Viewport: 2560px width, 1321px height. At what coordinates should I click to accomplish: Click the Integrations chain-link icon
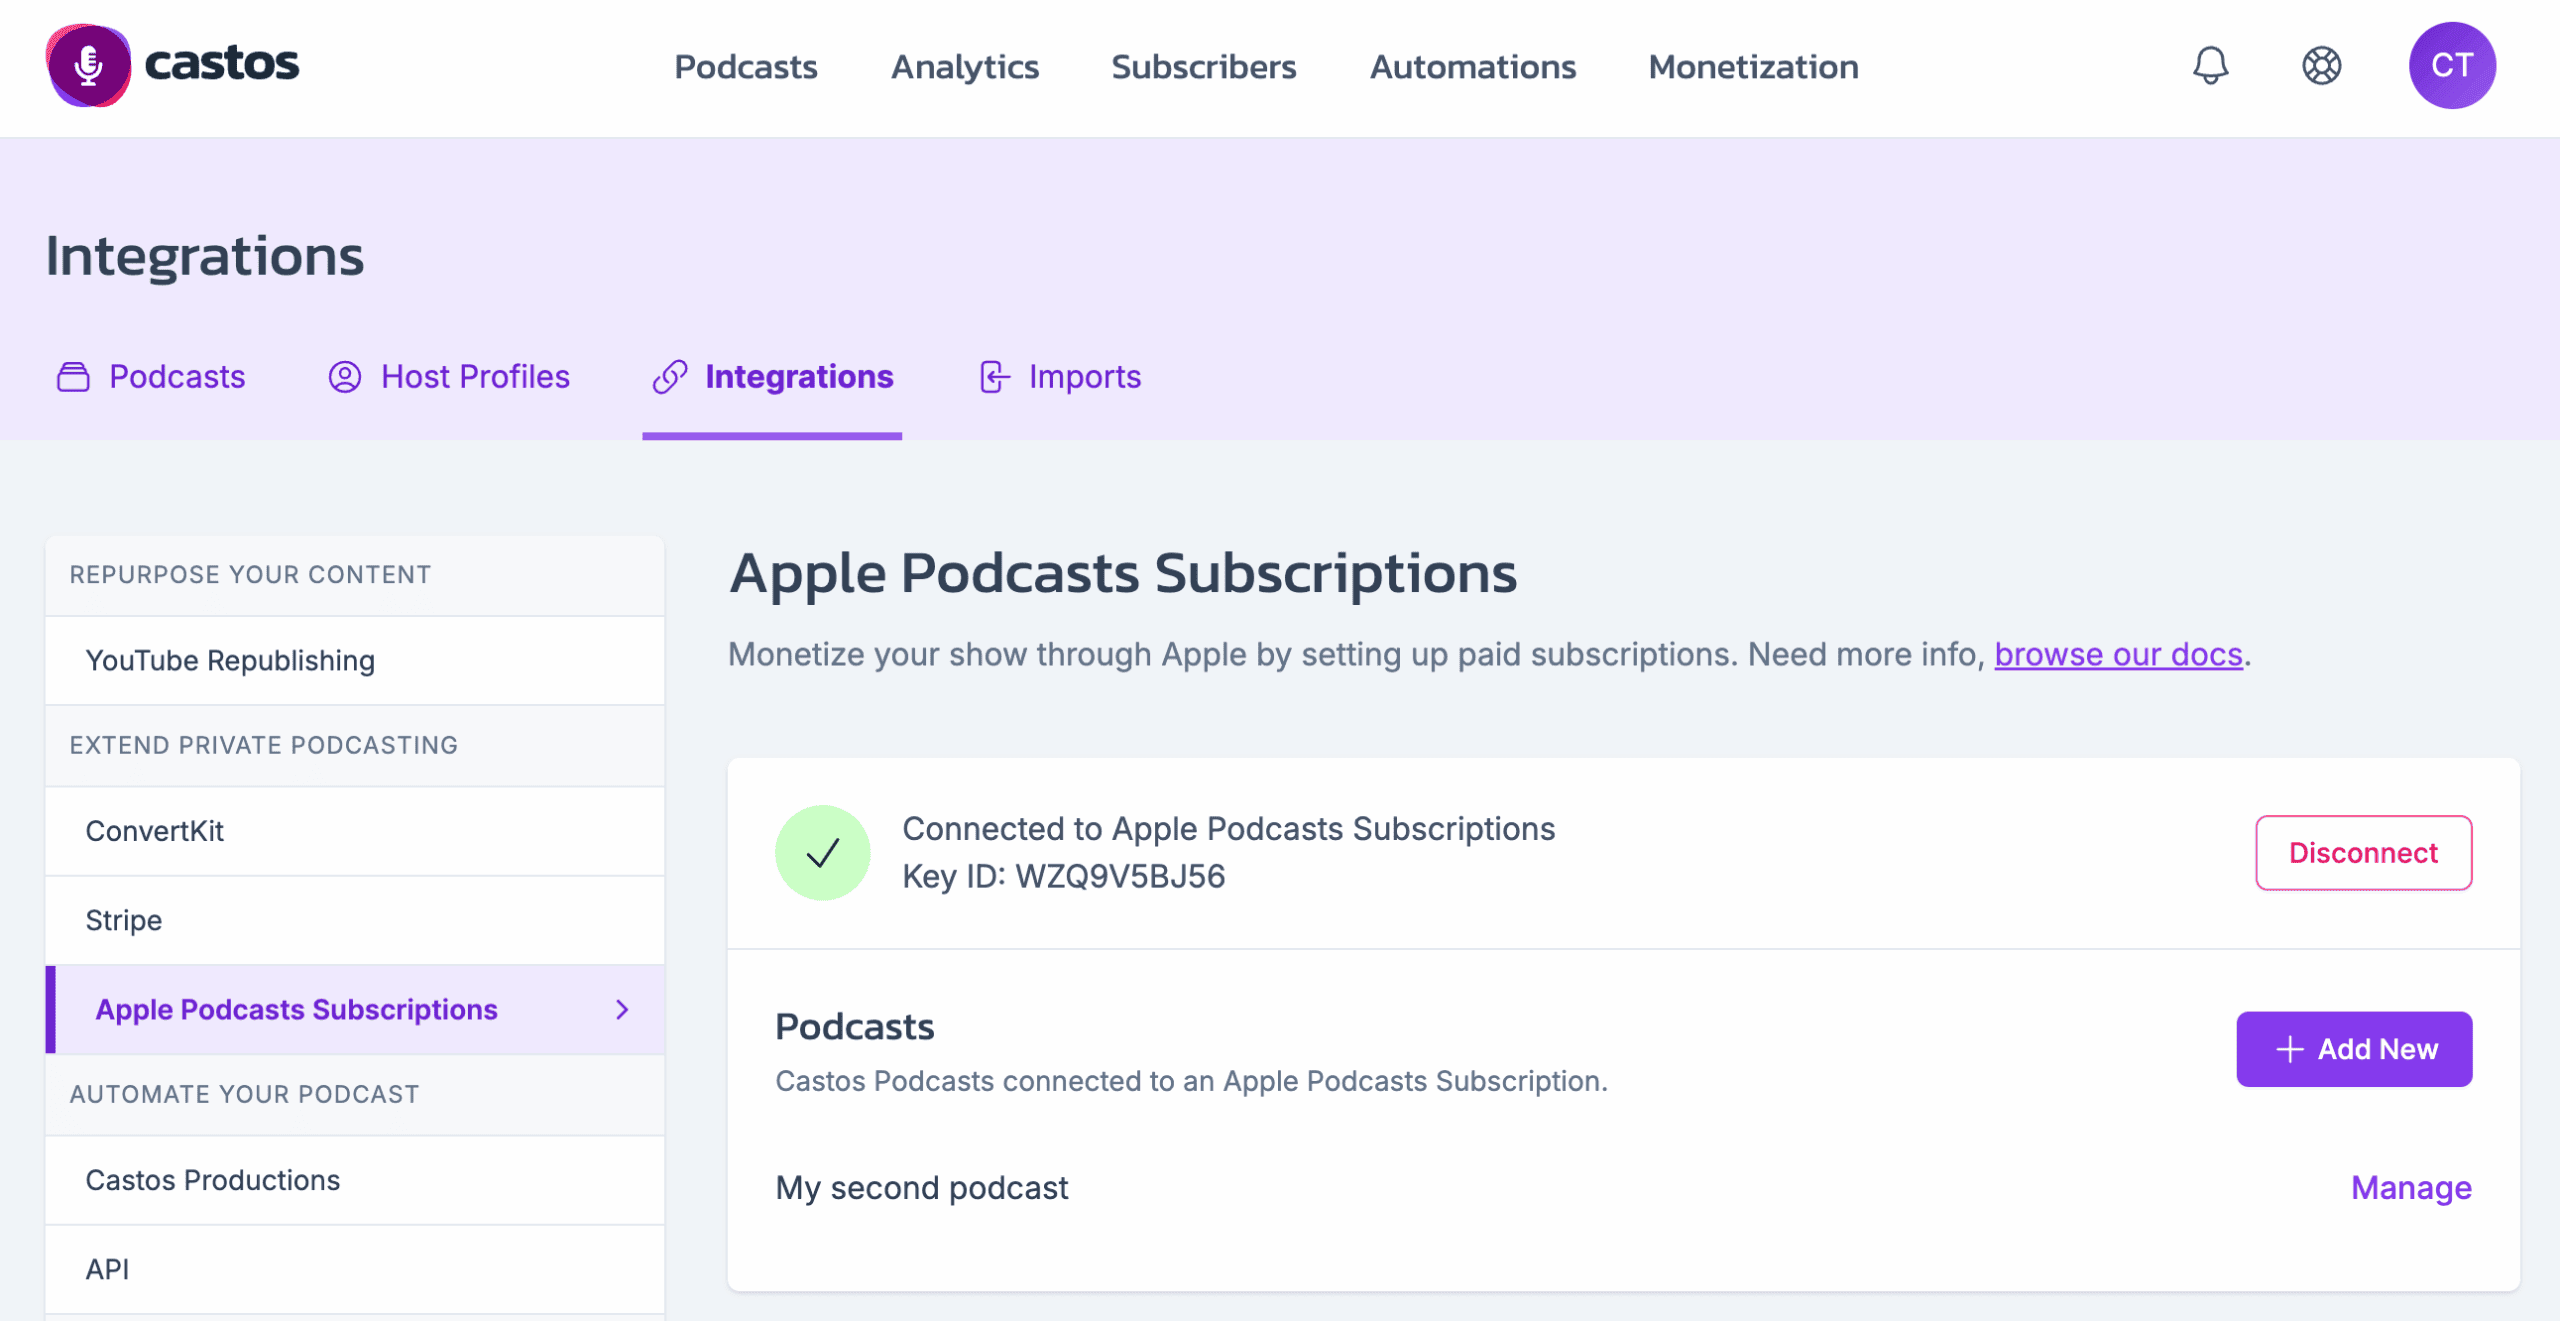(x=670, y=377)
